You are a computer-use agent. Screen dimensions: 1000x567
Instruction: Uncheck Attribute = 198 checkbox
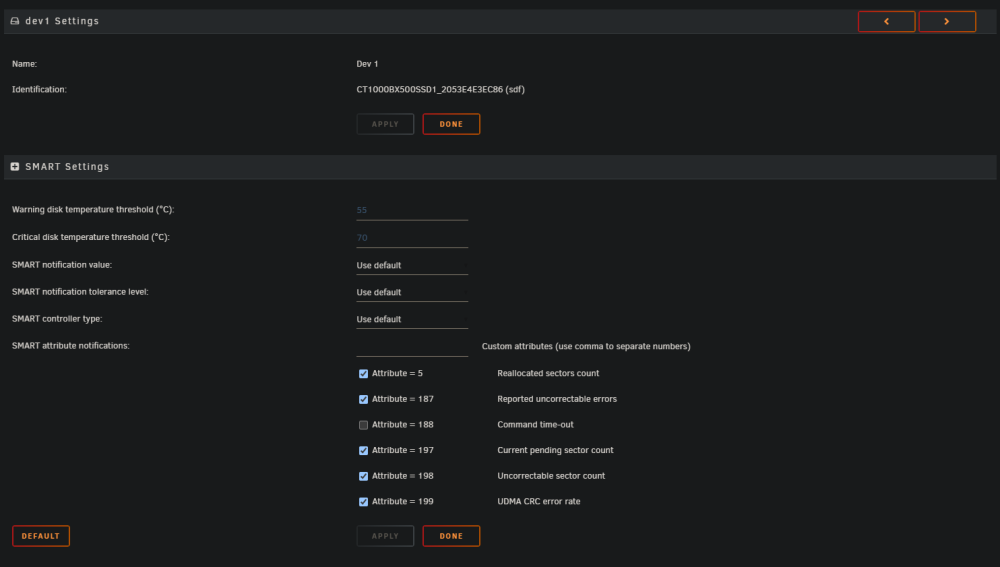pyautogui.click(x=364, y=476)
